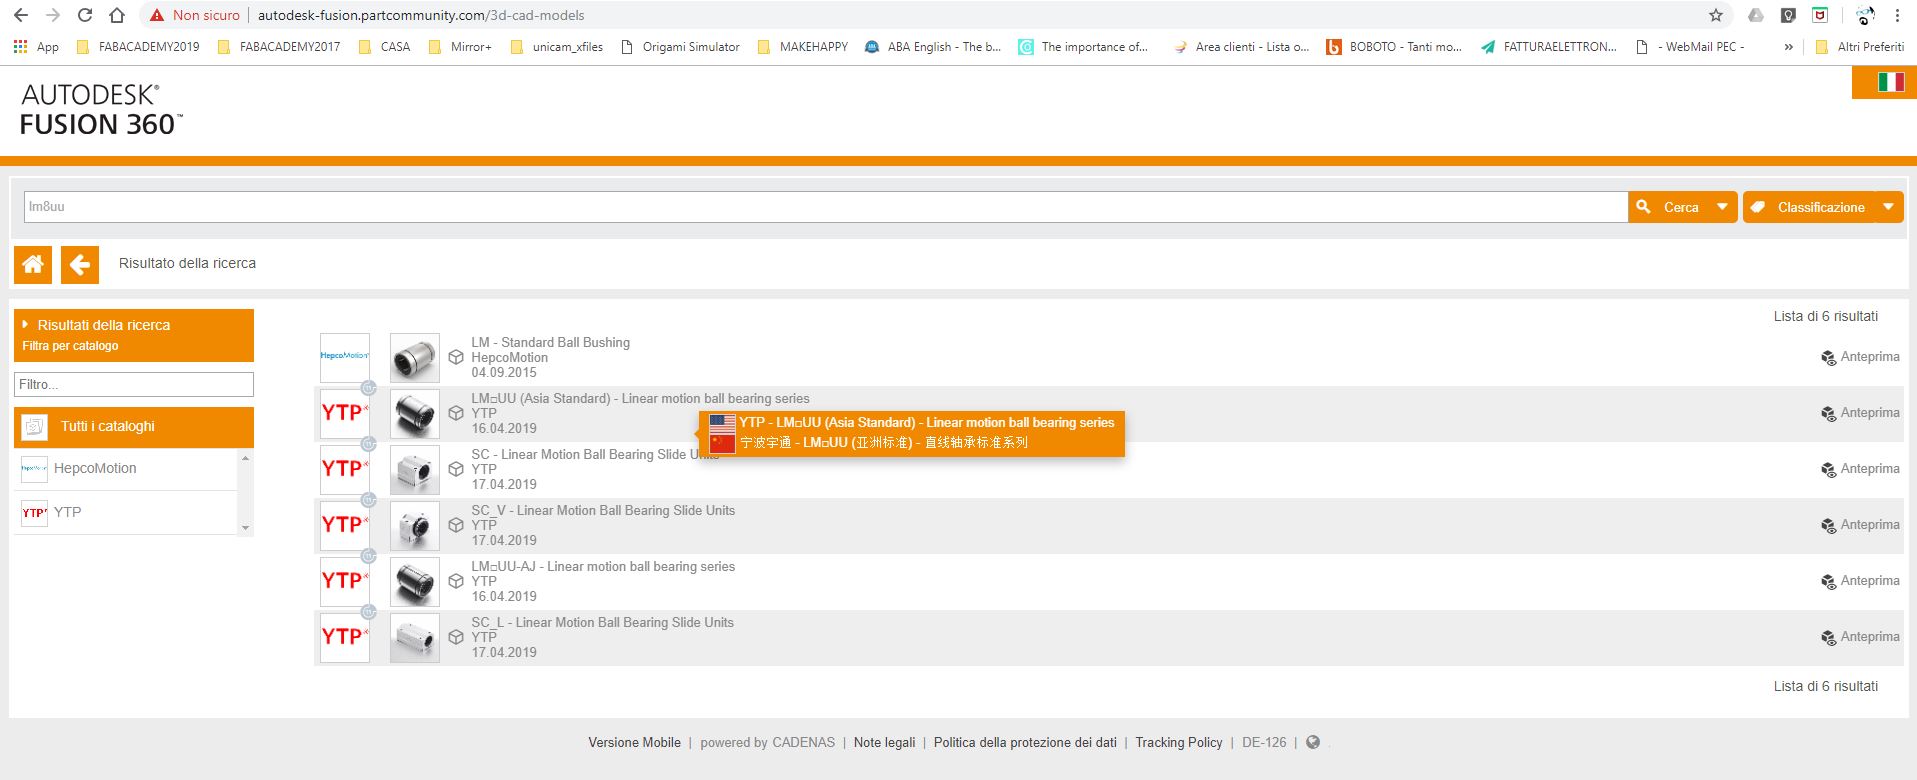This screenshot has height=780, width=1917.
Task: Click into the Filtro... catalog filter field
Action: [134, 384]
